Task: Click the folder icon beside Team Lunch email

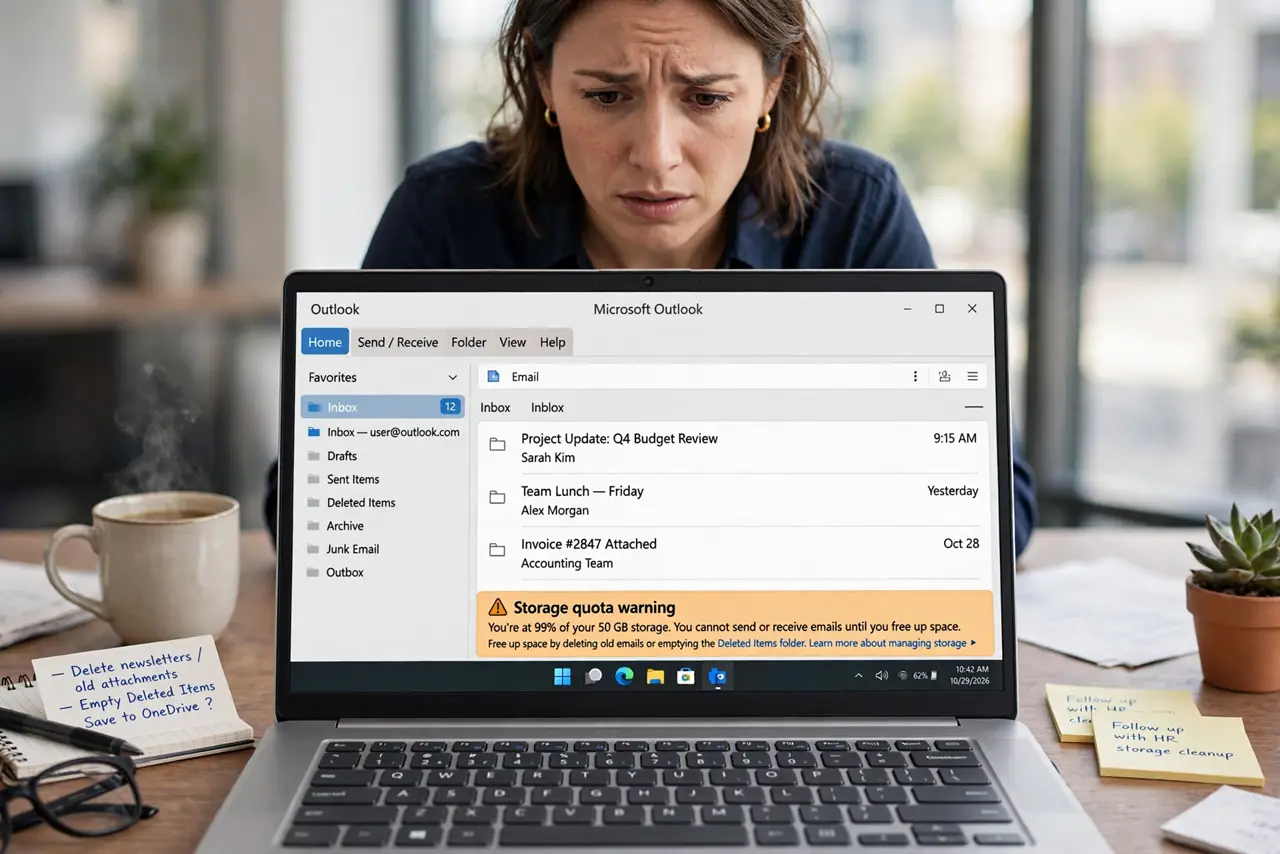Action: [497, 497]
